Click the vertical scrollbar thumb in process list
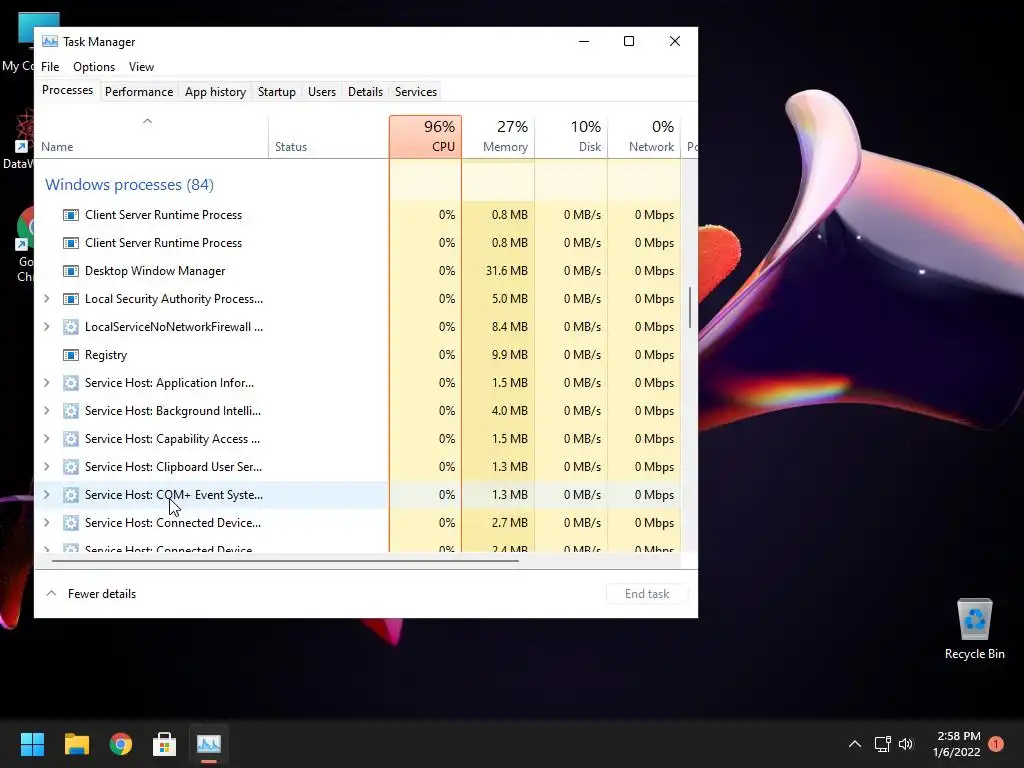 690,307
